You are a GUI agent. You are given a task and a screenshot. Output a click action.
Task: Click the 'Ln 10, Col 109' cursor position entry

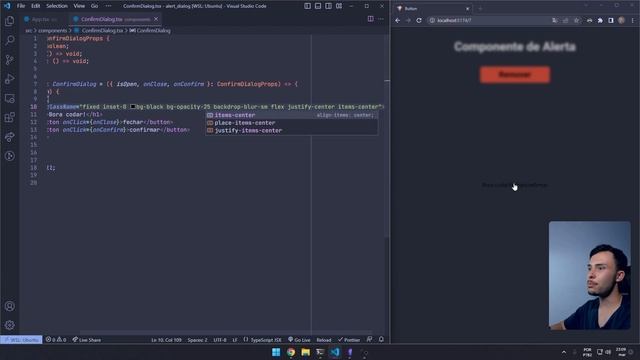[x=166, y=340]
